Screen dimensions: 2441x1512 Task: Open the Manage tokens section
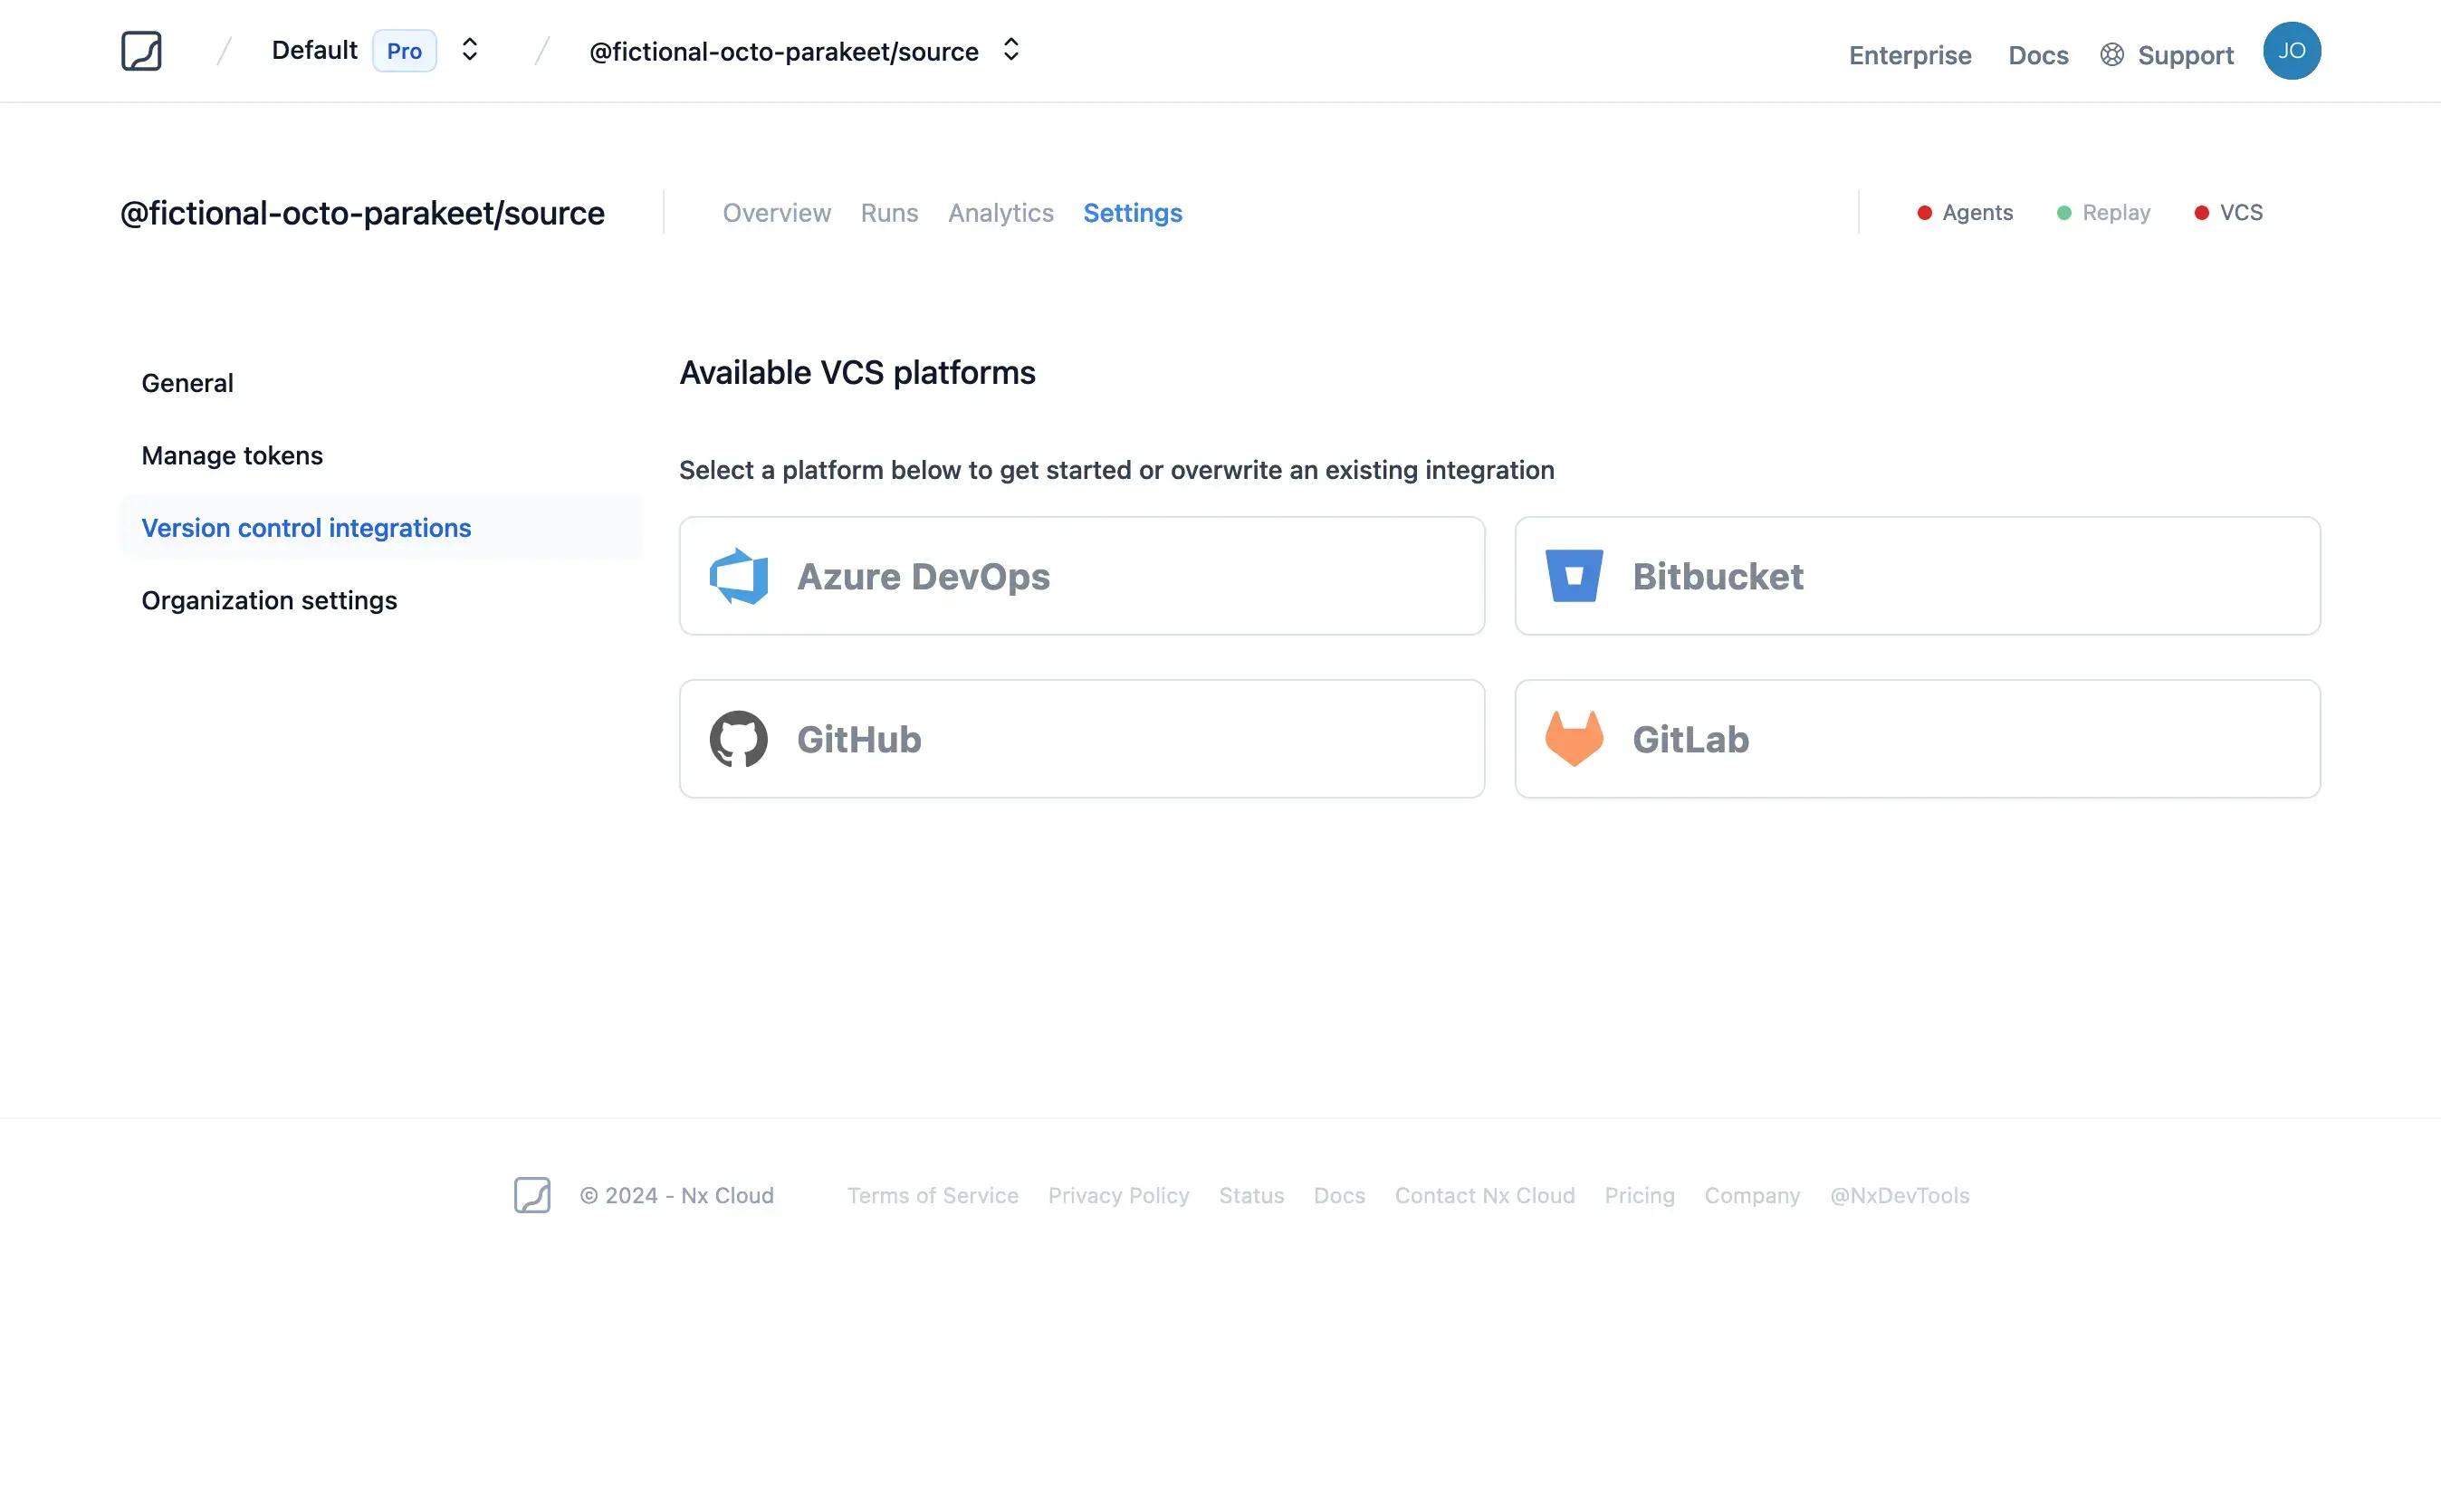[232, 455]
